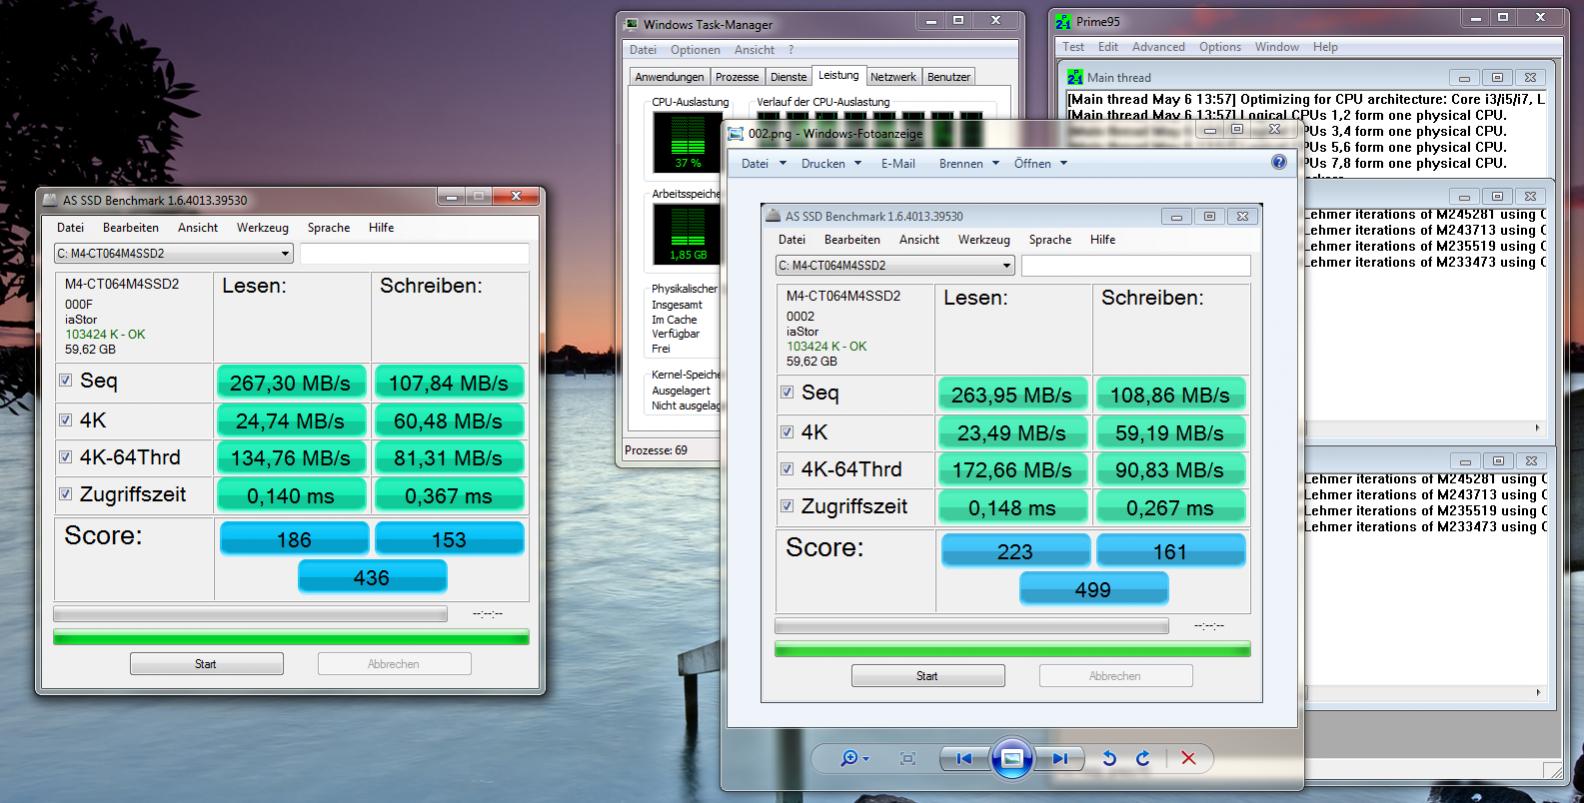Open drive dropdown M4-CT064M4SSD2 above firmware 000F
The width and height of the screenshot is (1584, 803).
[174, 254]
